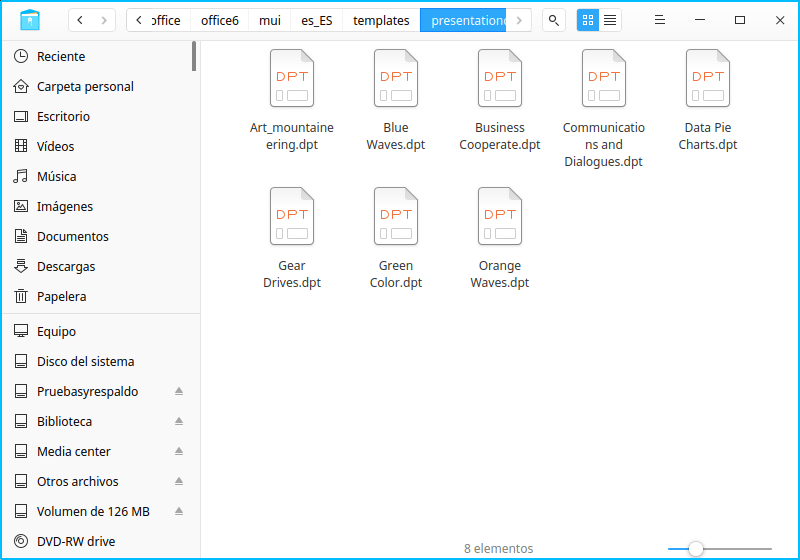Select Orange Waves.dpt file
This screenshot has width=800, height=560.
500,238
